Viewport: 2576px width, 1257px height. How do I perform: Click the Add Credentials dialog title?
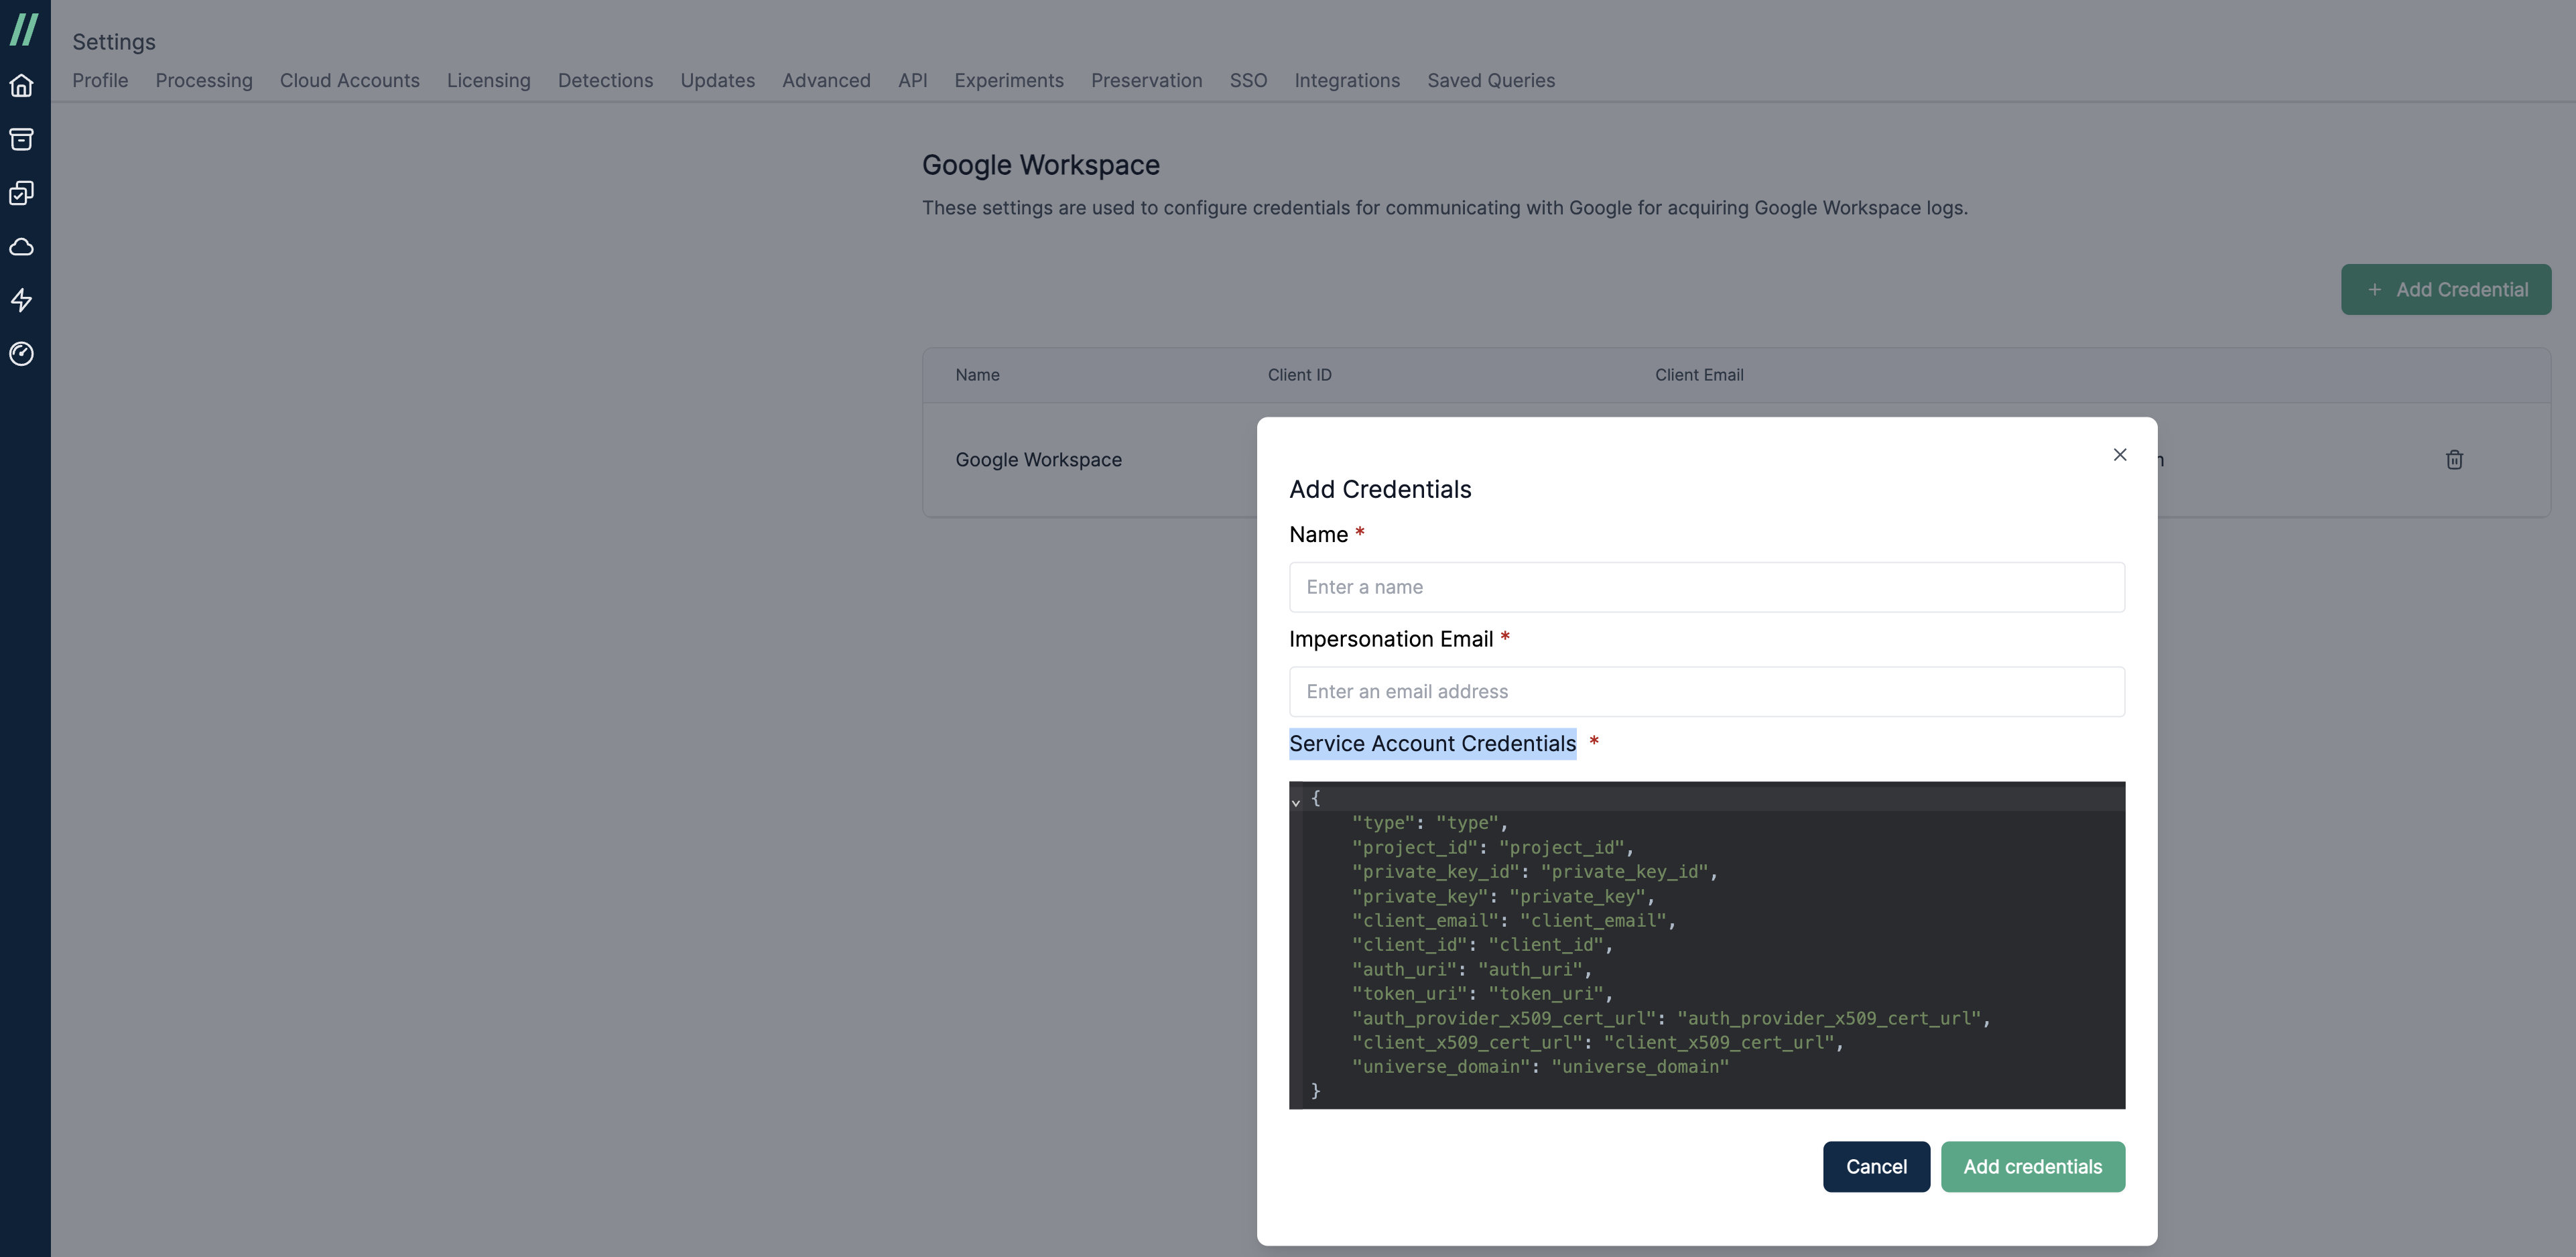coord(1380,489)
